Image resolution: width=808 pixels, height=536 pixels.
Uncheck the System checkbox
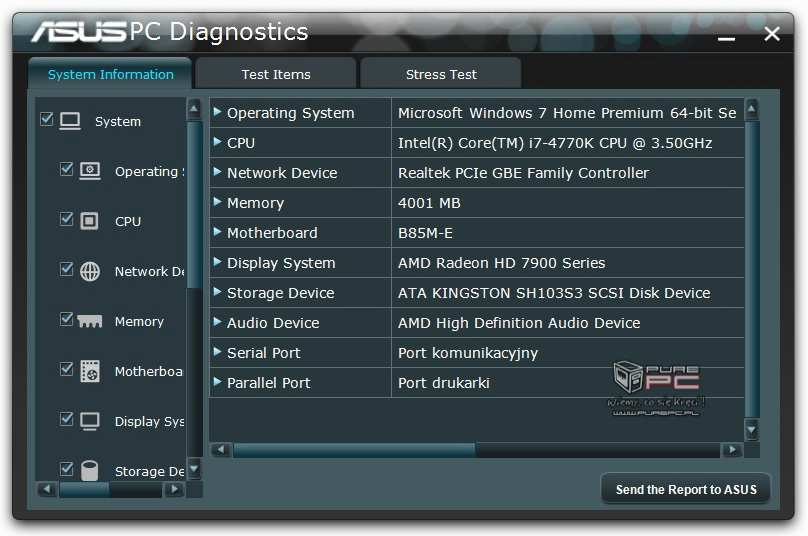point(46,119)
